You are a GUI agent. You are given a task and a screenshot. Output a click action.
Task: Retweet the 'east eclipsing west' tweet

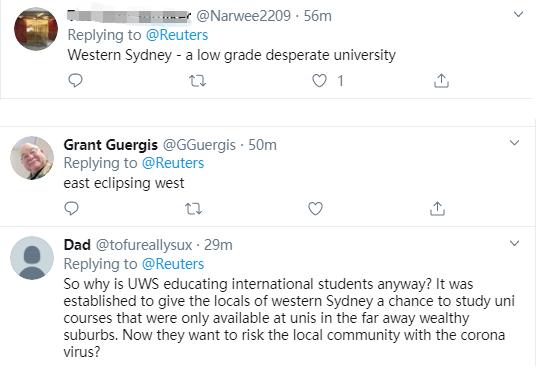click(x=193, y=209)
